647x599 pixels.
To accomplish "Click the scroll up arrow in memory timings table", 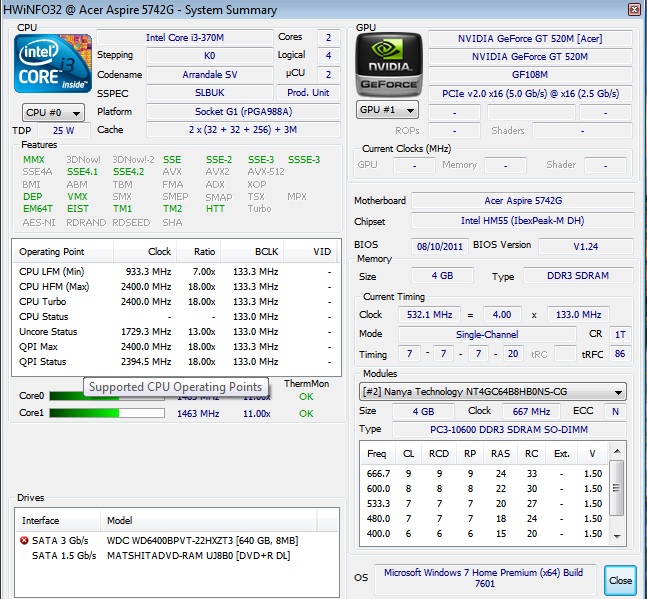I will (617, 451).
